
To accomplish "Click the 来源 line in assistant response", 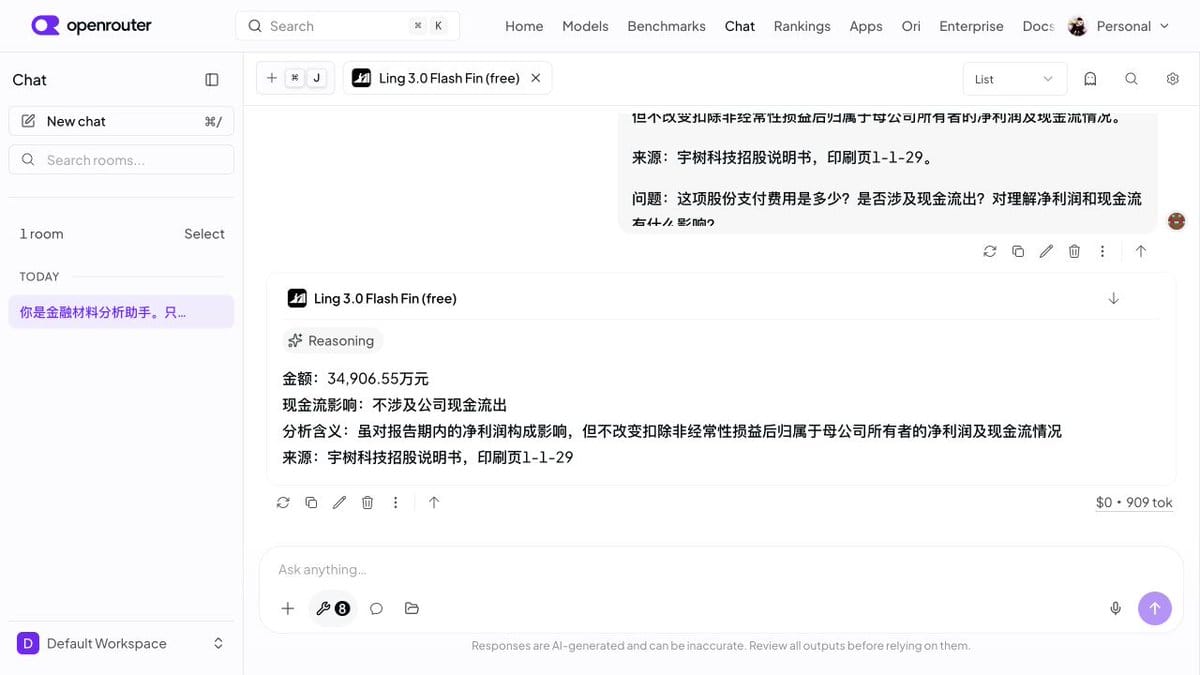I will coord(428,457).
